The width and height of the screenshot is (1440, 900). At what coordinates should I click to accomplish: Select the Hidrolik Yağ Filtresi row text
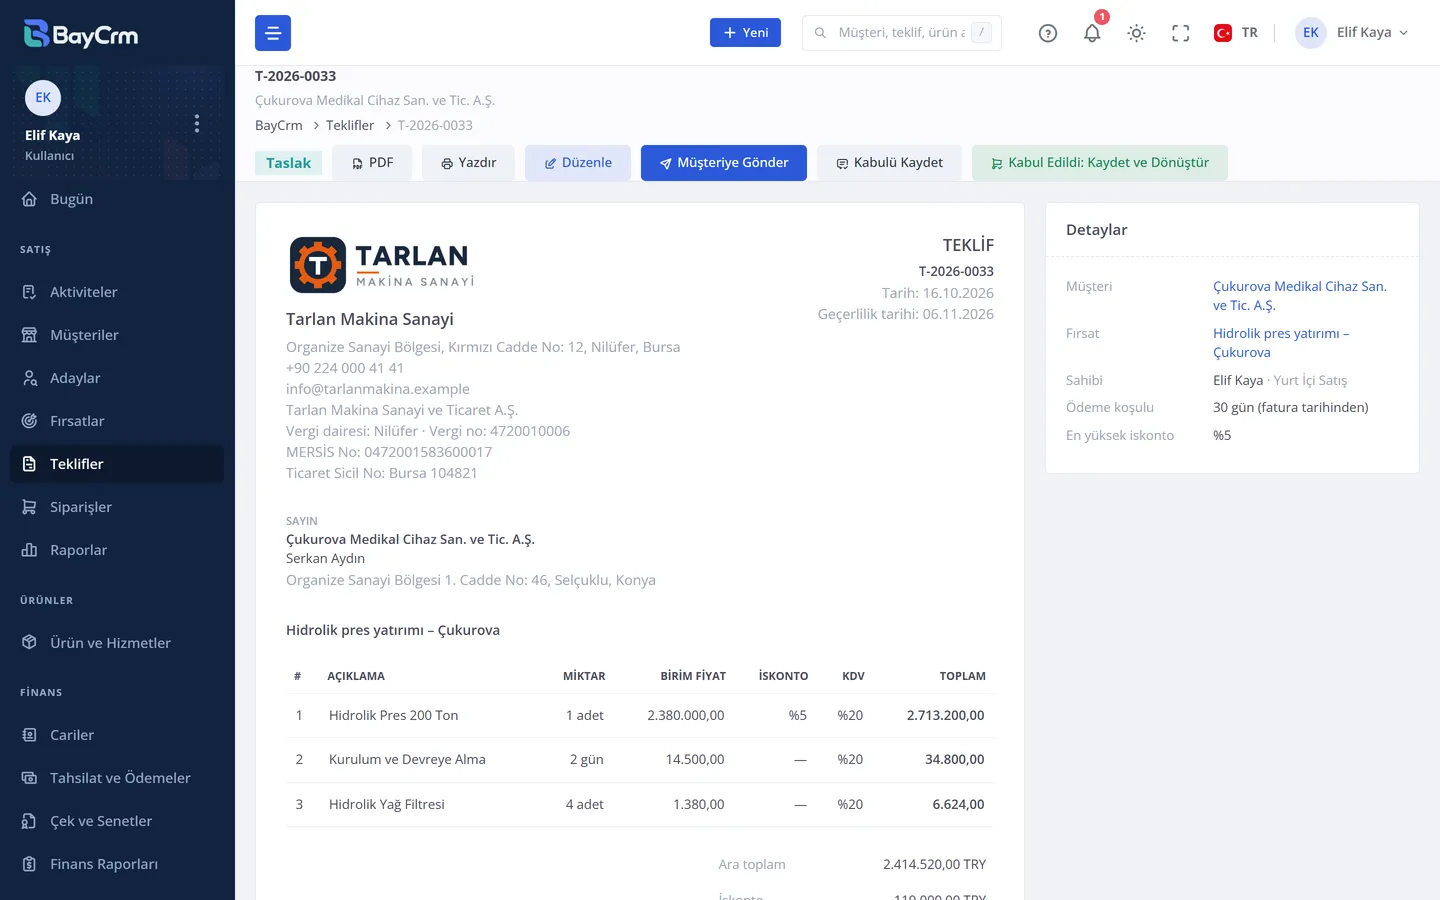point(387,805)
